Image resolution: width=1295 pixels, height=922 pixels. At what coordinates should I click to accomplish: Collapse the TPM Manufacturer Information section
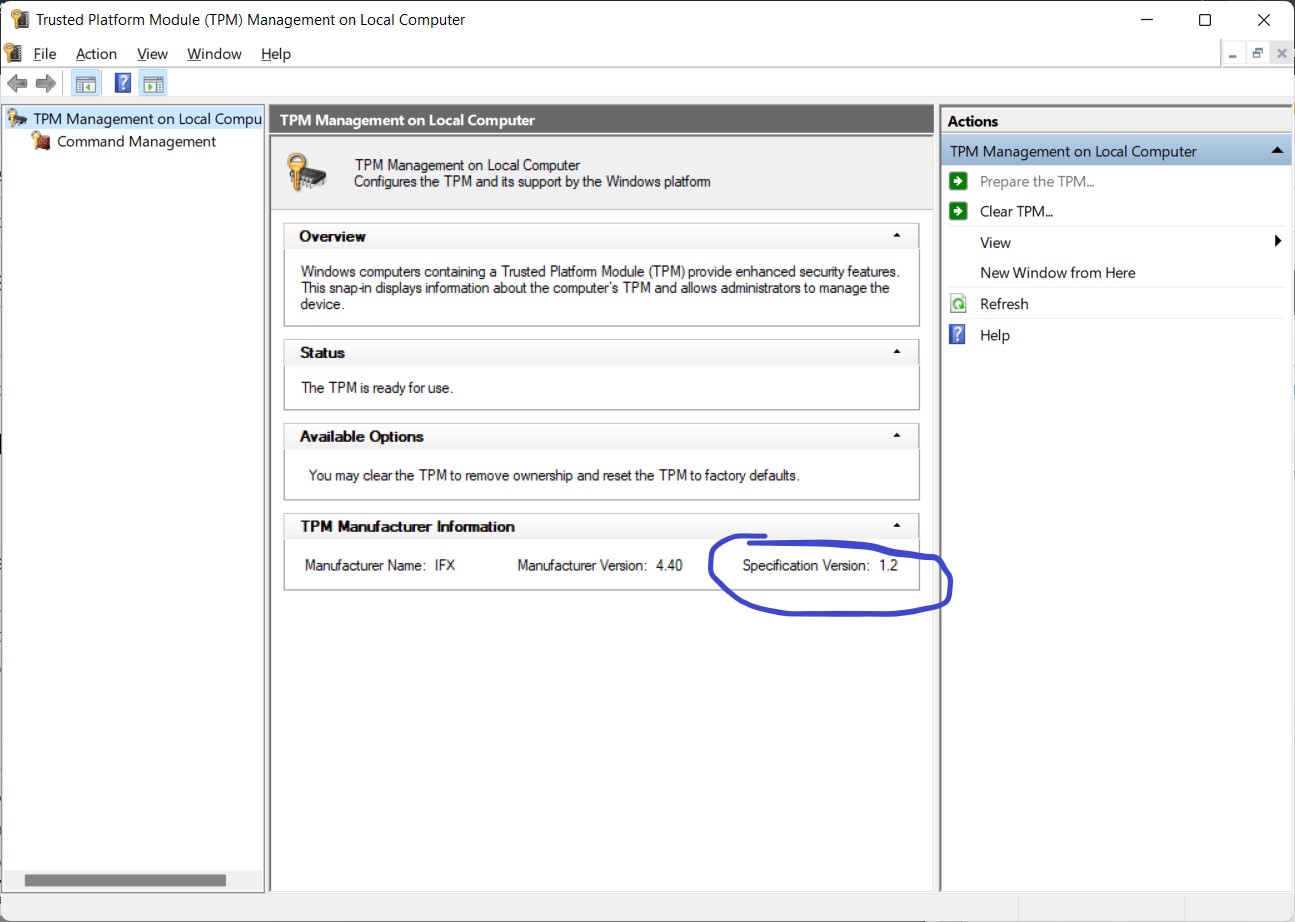897,526
